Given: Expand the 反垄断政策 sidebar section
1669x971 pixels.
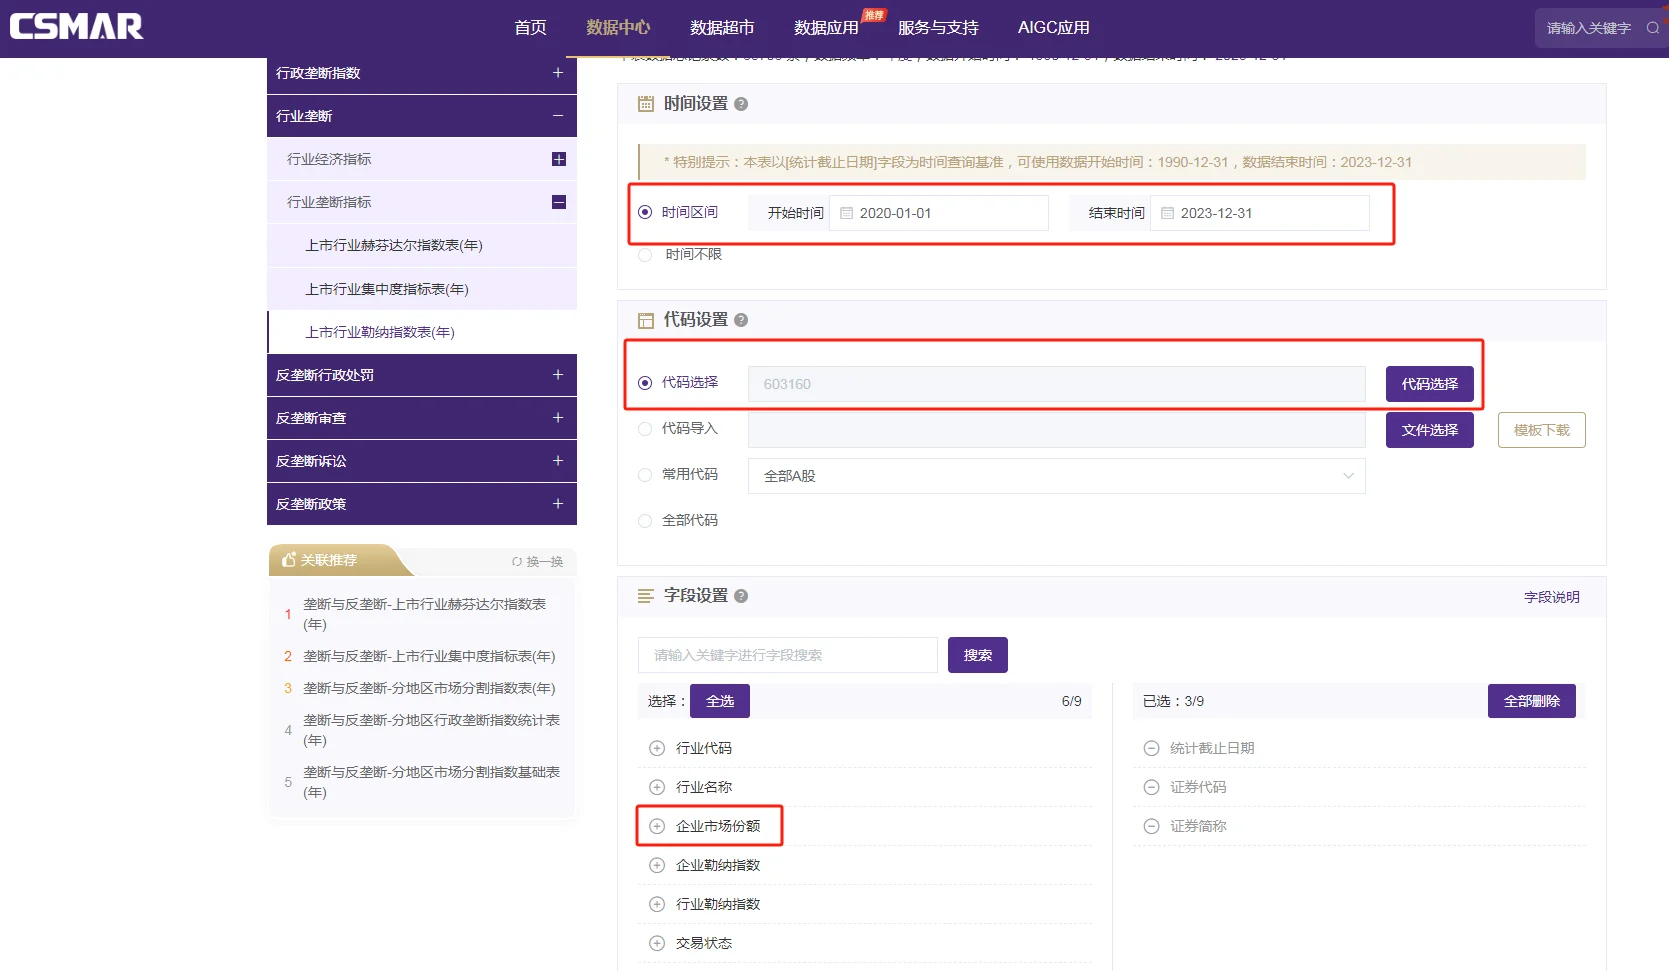Looking at the screenshot, I should click(557, 504).
